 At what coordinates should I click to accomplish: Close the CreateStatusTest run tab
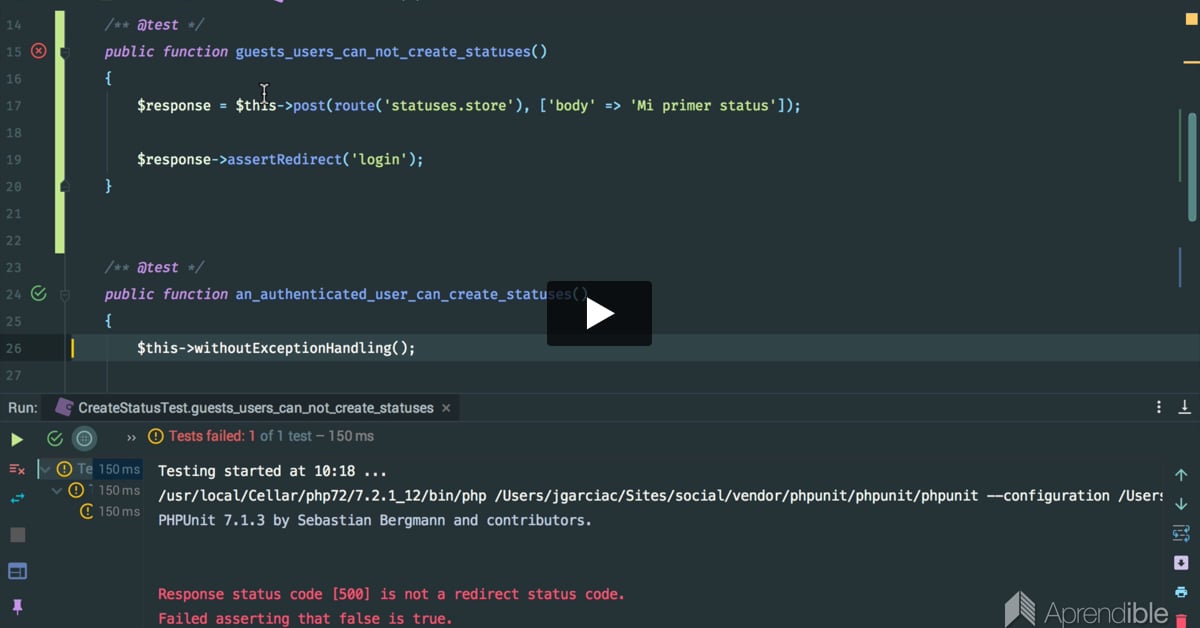pos(446,408)
